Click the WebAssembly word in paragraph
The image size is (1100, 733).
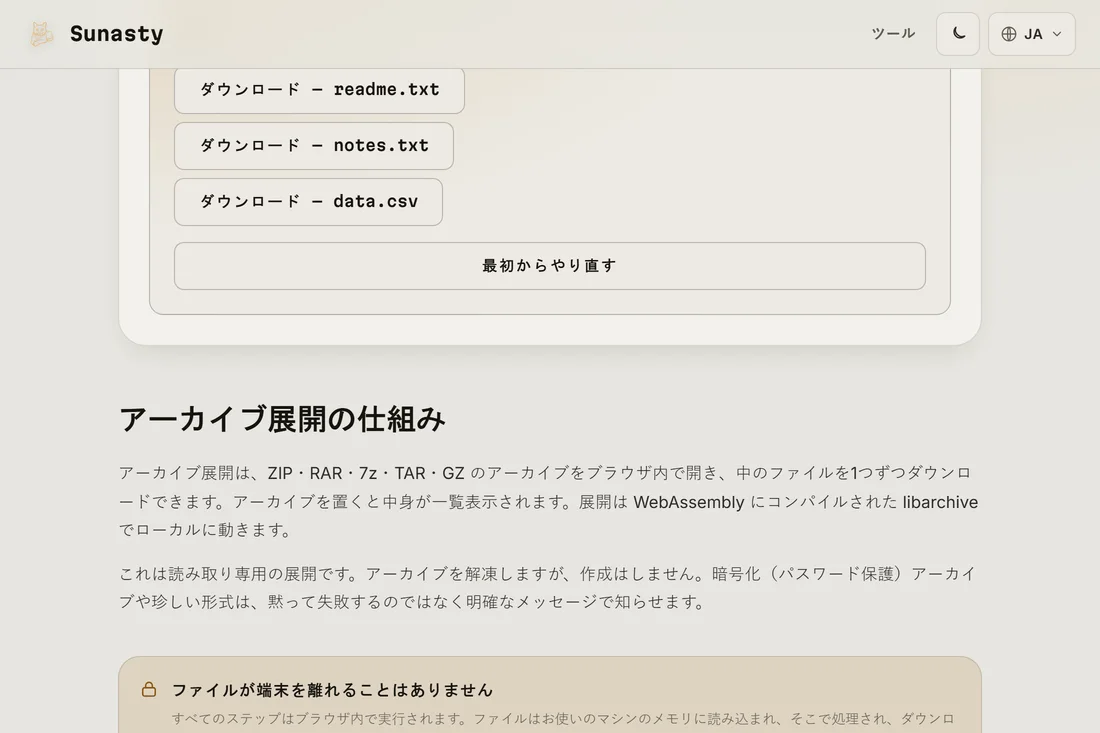tap(688, 502)
